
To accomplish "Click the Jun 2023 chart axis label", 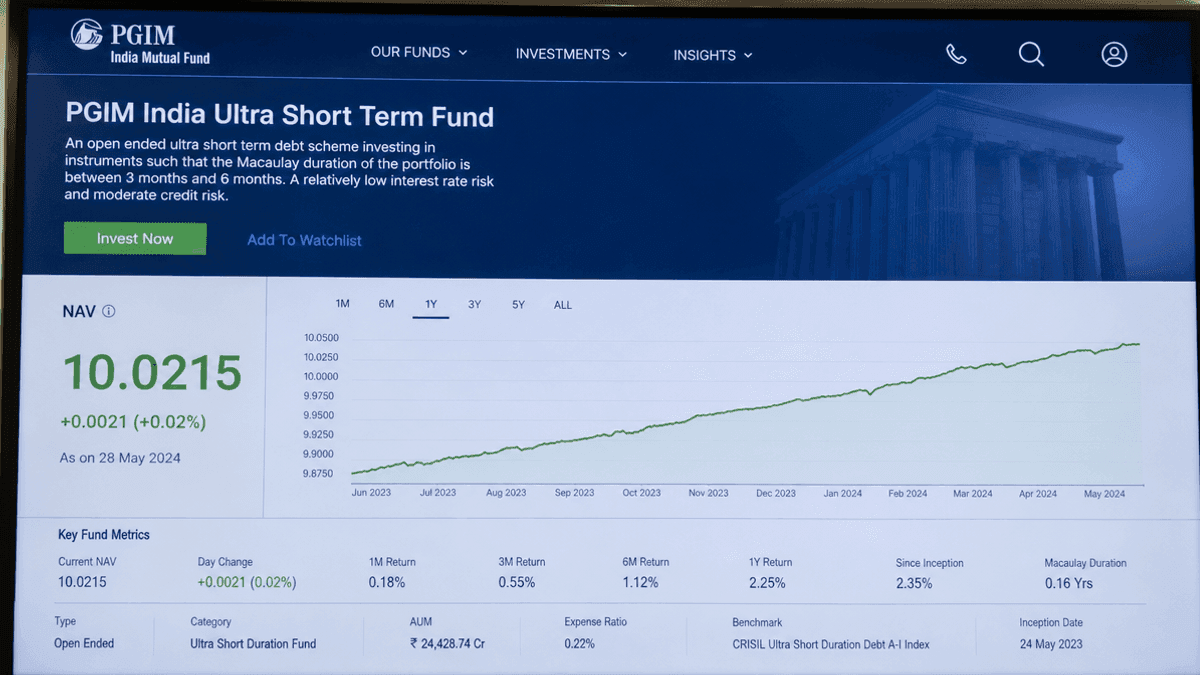I will (371, 492).
